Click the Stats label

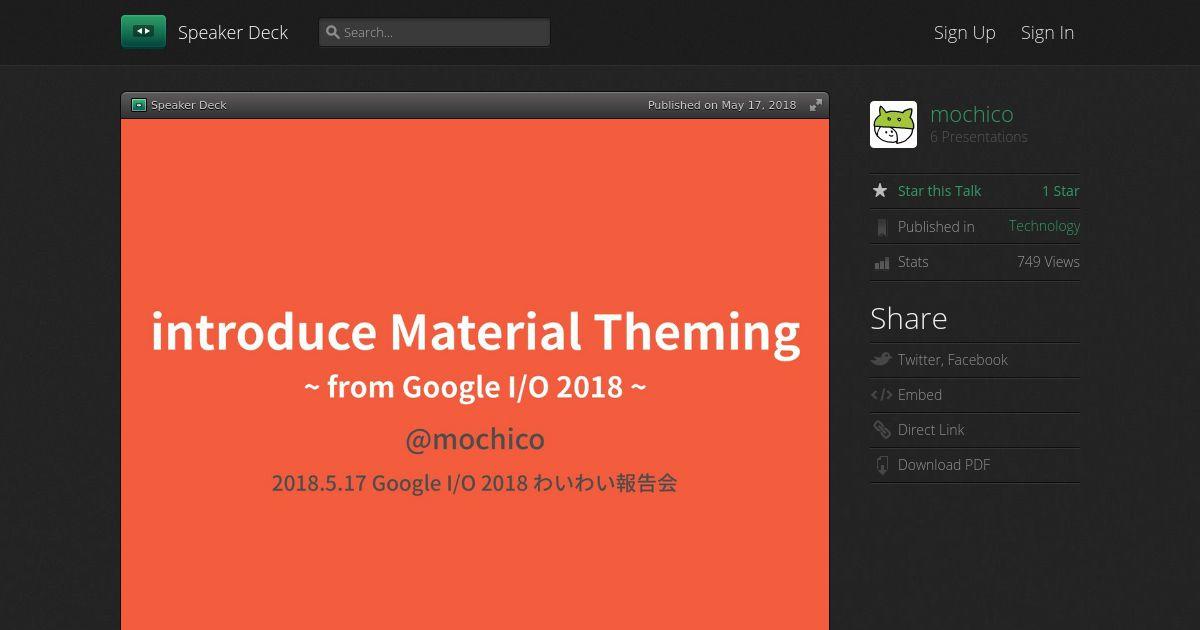click(913, 262)
